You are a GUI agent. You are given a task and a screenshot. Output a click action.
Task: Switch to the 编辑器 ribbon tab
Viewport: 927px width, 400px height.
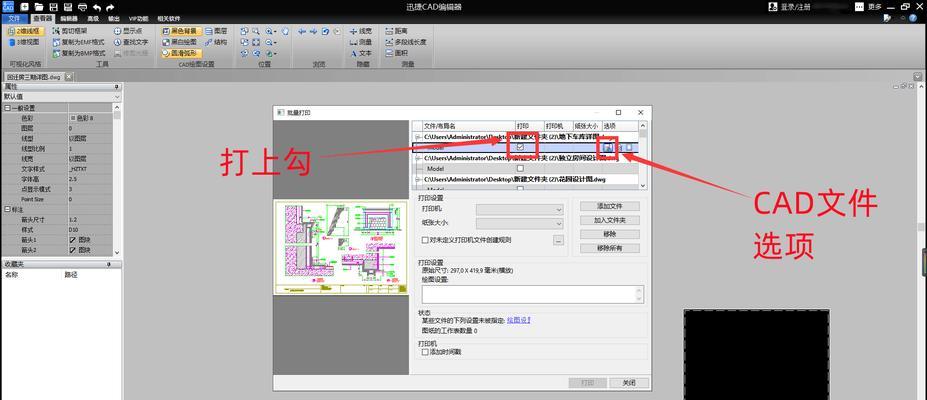pyautogui.click(x=69, y=18)
